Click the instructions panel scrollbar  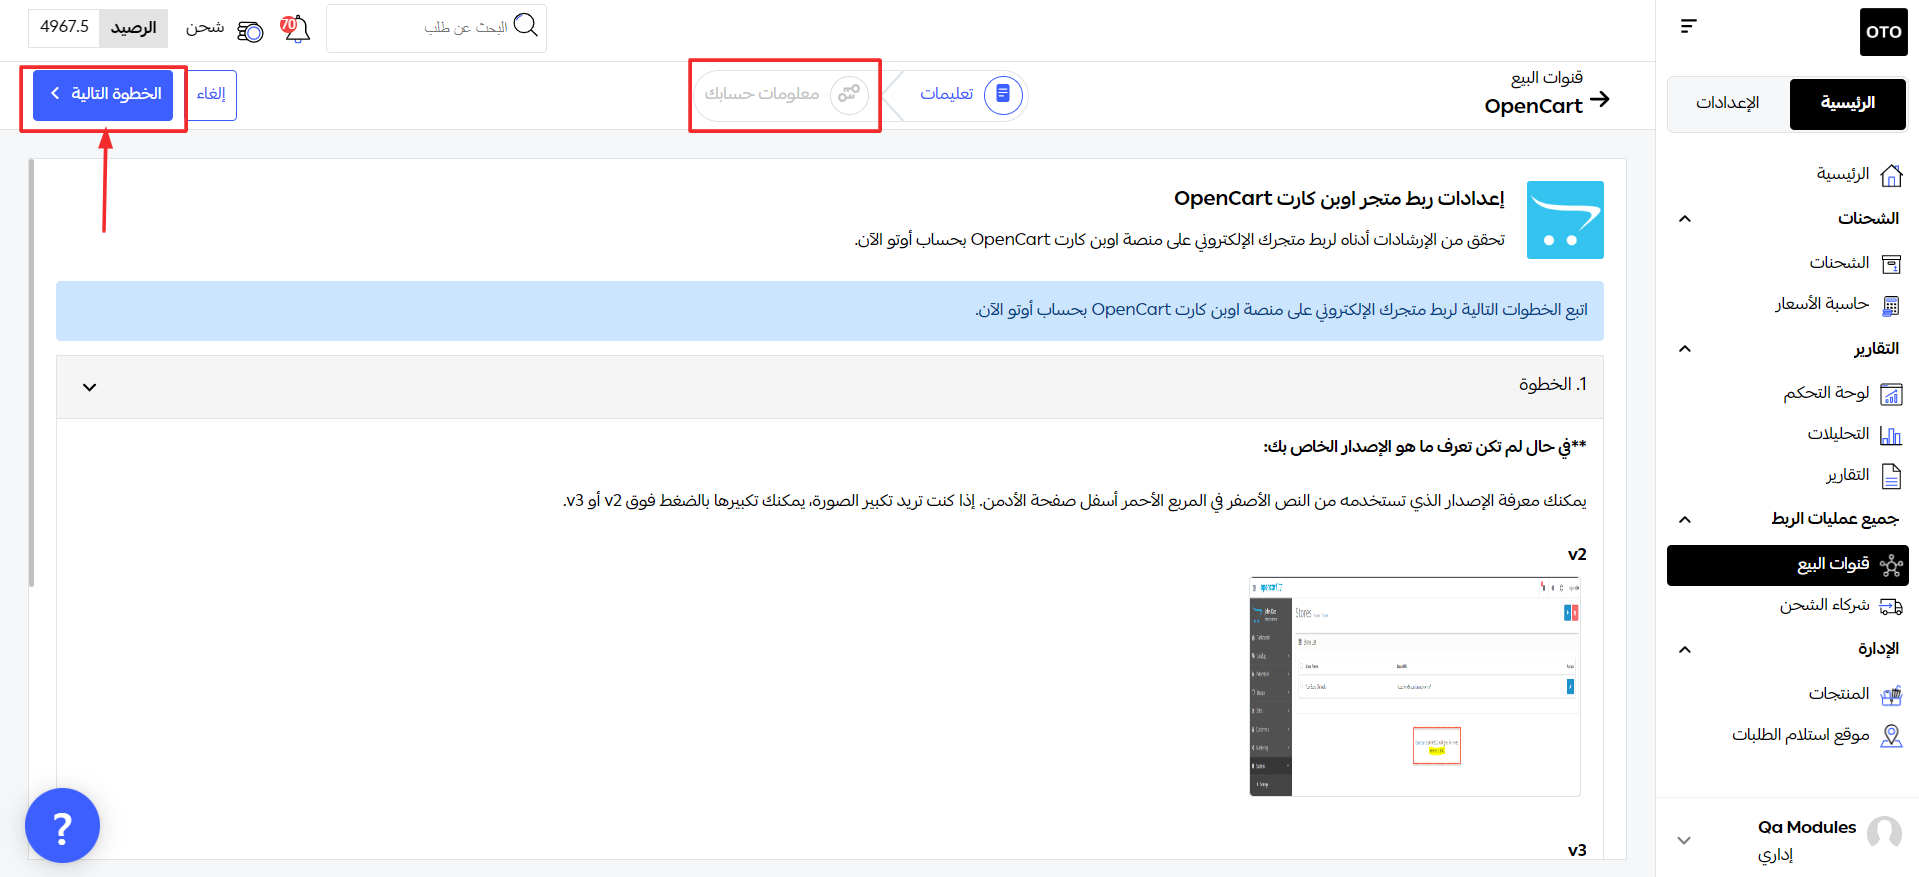click(32, 372)
